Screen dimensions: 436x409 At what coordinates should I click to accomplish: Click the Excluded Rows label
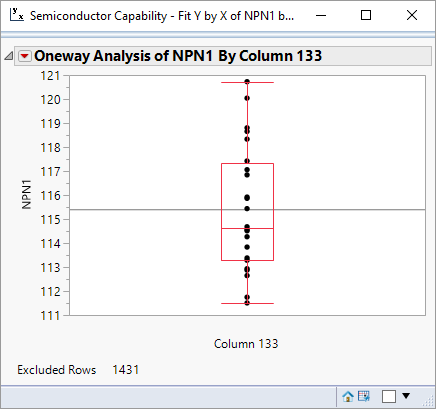coord(57,370)
